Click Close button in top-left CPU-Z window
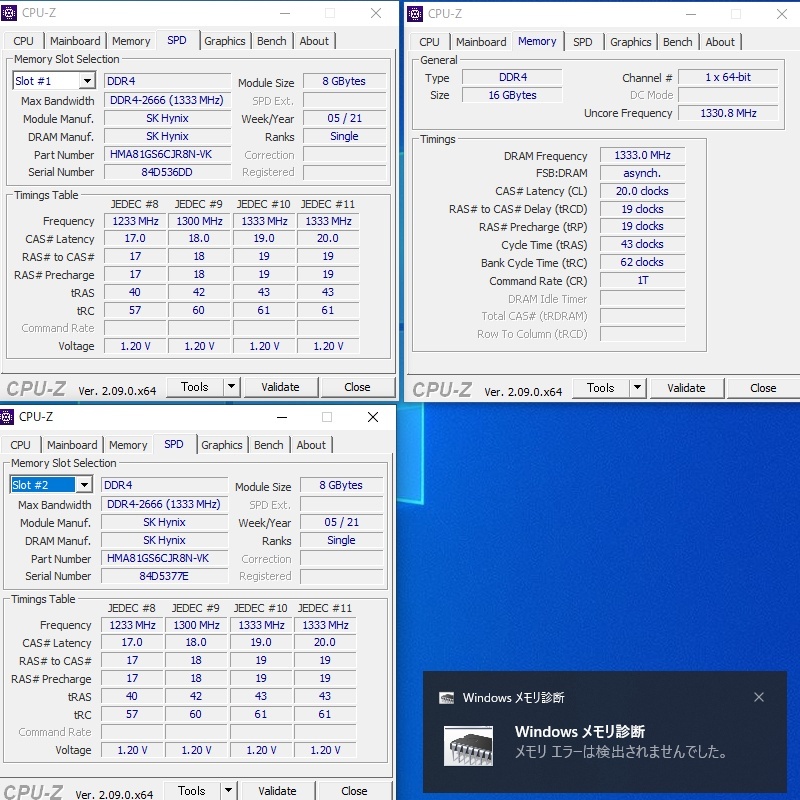The image size is (800, 800). click(357, 387)
